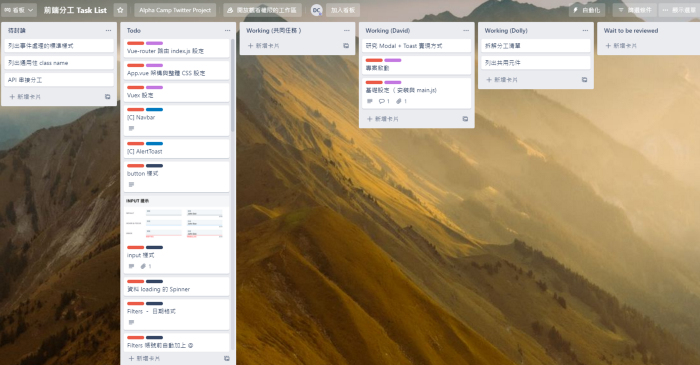Open the 專案啟動 card
Image resolution: width=700 pixels, height=365 pixels.
[x=417, y=65]
